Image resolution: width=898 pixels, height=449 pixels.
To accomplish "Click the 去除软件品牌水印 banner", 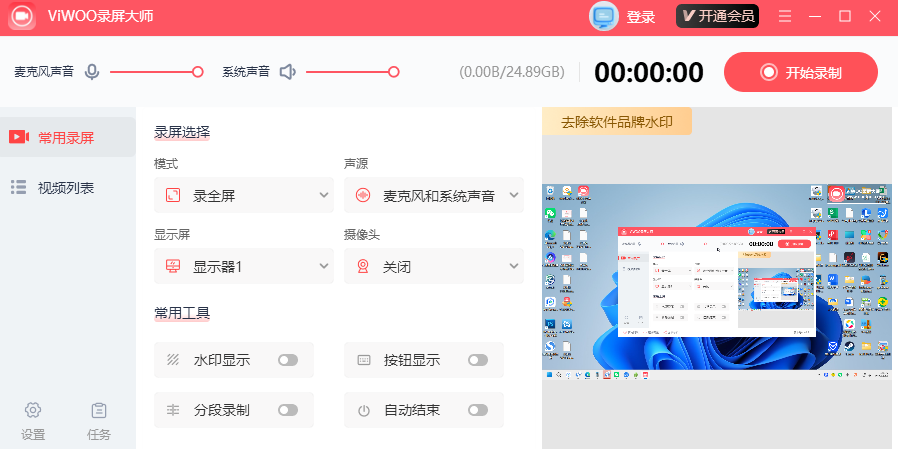I will click(617, 121).
